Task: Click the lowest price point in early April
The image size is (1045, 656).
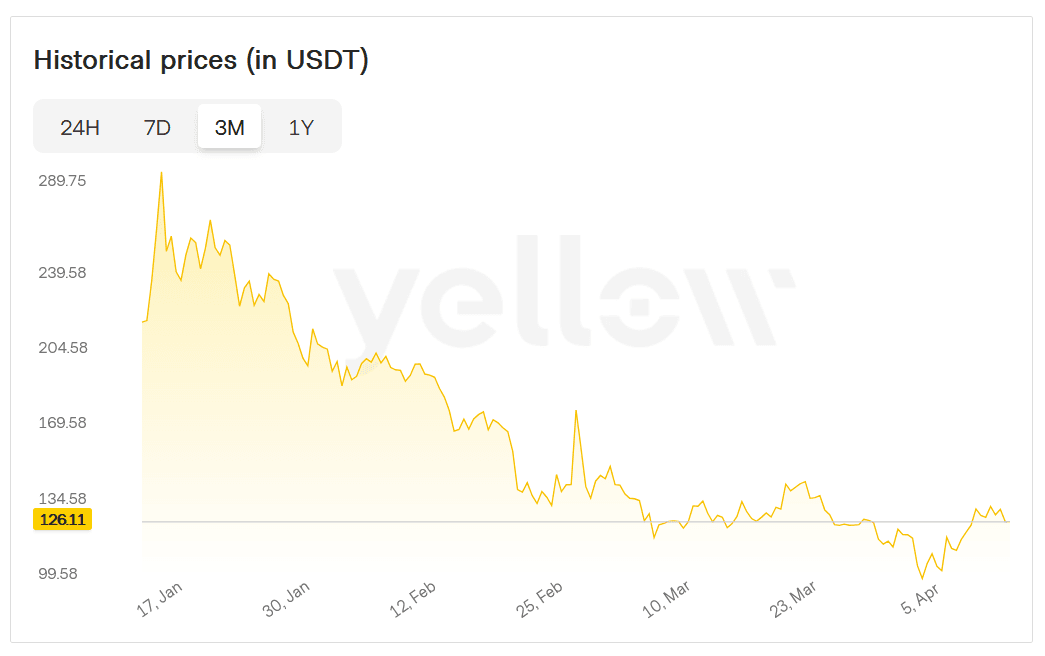Action: (x=922, y=578)
